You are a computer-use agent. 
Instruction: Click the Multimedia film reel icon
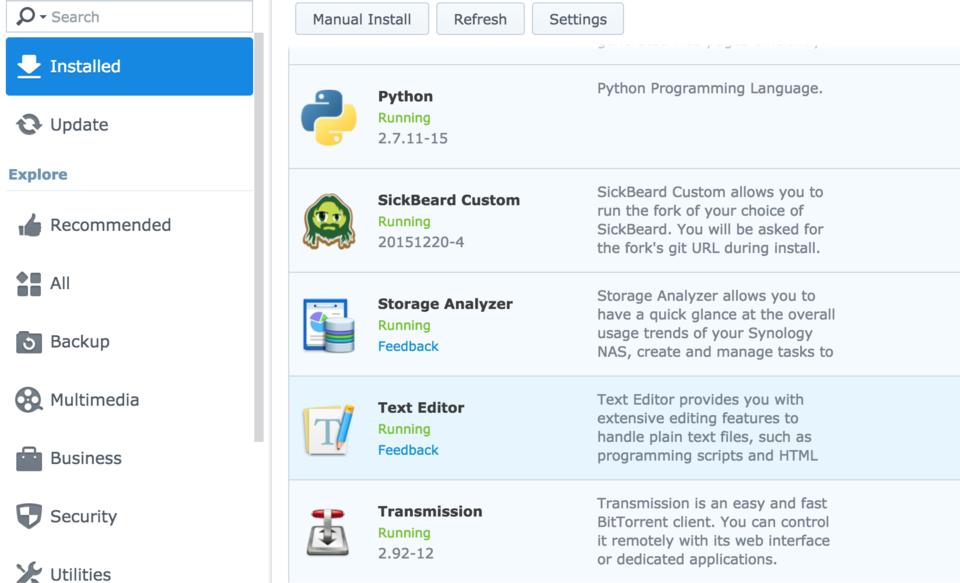pyautogui.click(x=29, y=400)
